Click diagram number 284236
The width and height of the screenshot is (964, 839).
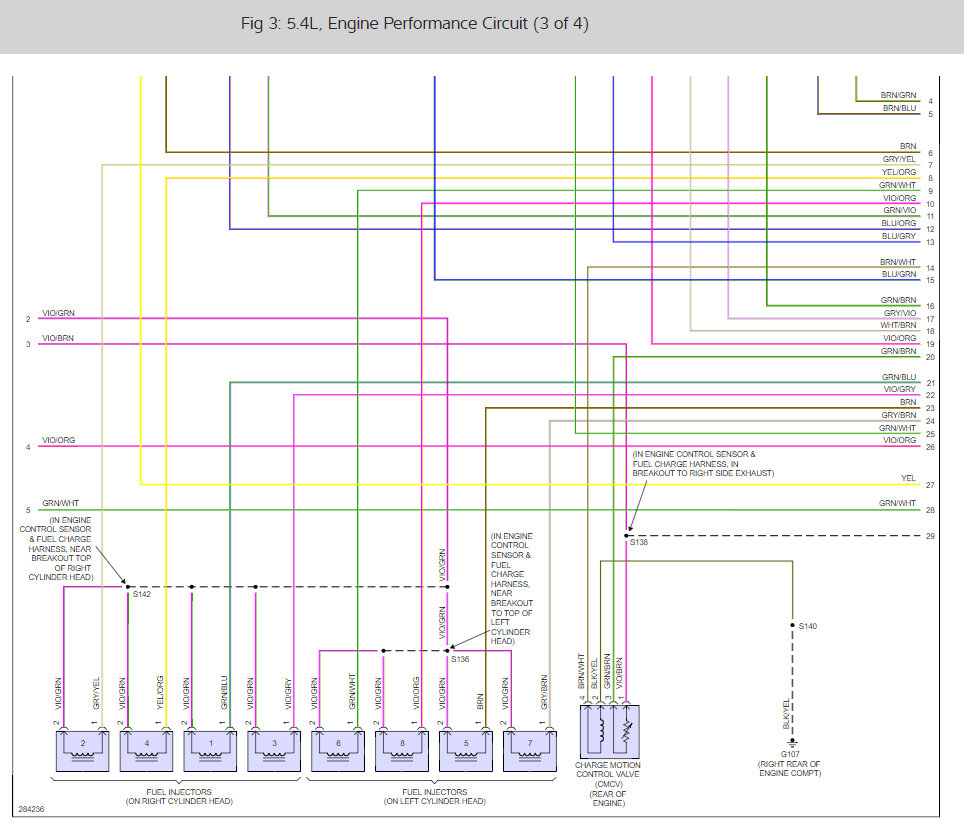tap(31, 809)
